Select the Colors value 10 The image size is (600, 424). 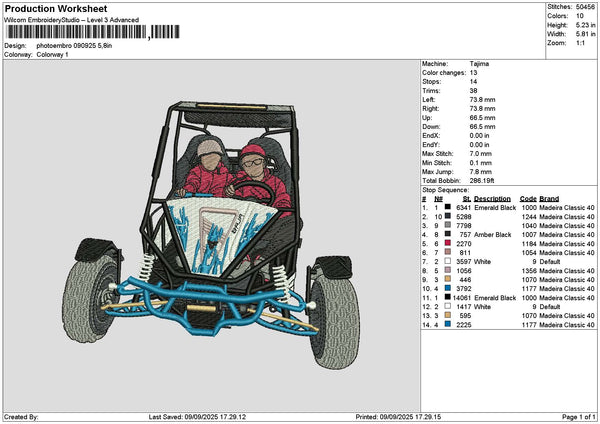coord(580,16)
